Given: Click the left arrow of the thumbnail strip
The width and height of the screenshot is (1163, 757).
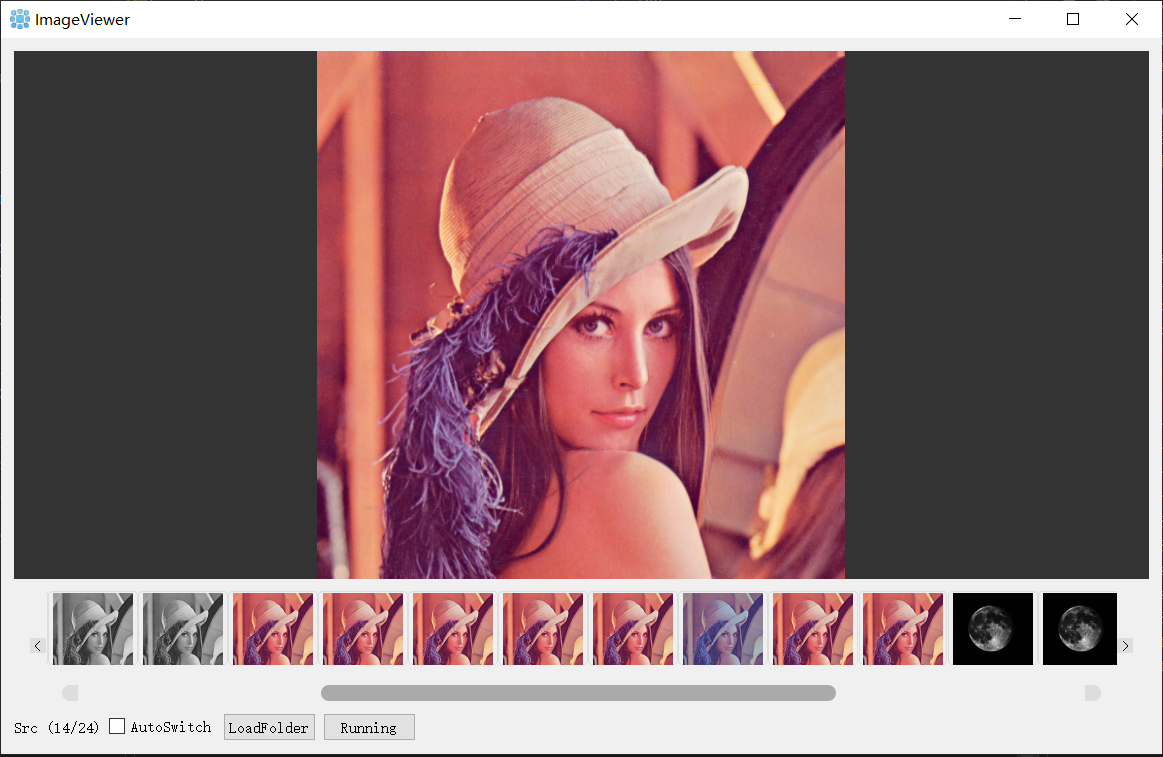Looking at the screenshot, I should point(38,646).
